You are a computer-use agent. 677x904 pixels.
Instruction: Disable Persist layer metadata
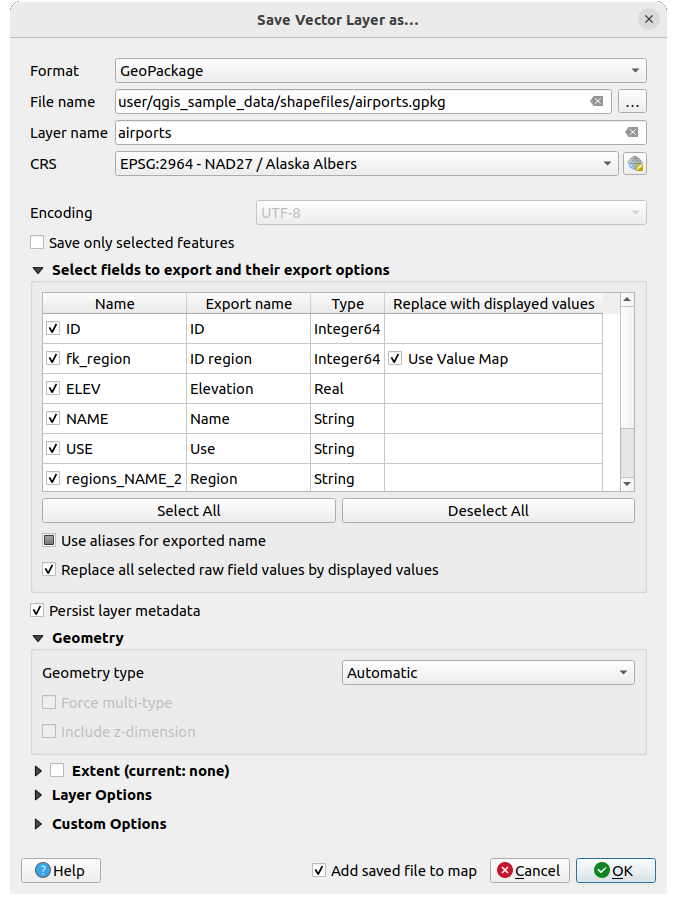click(38, 611)
